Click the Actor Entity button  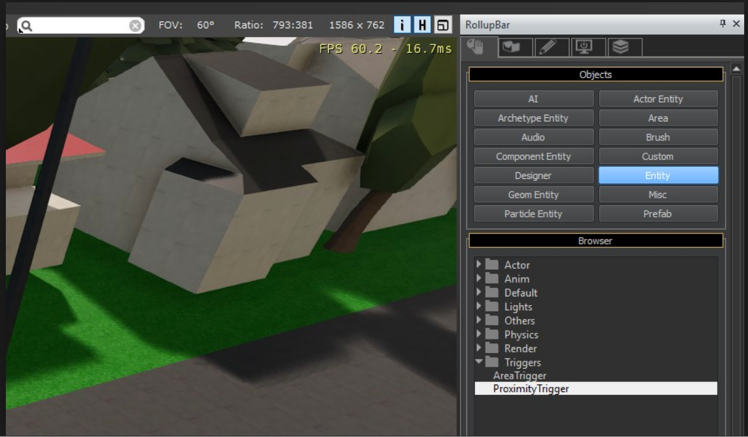[x=658, y=99]
